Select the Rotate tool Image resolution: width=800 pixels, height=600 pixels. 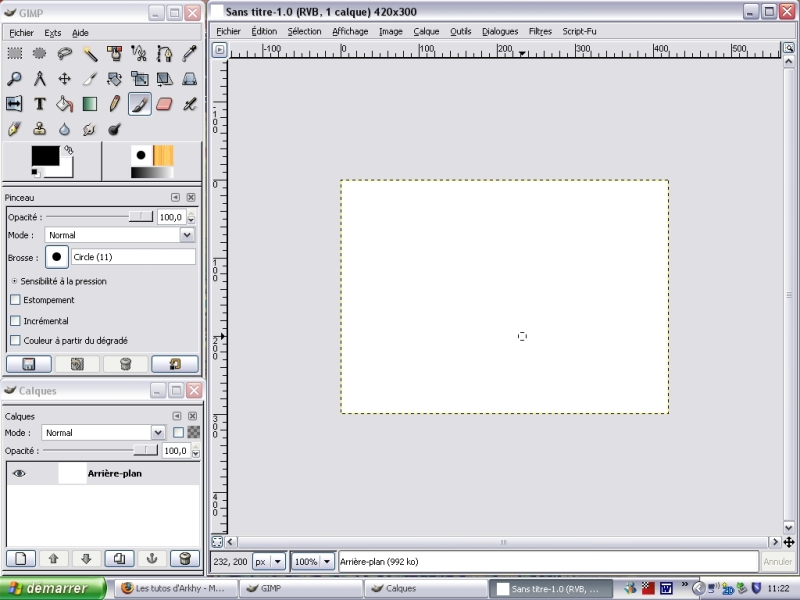coord(114,79)
